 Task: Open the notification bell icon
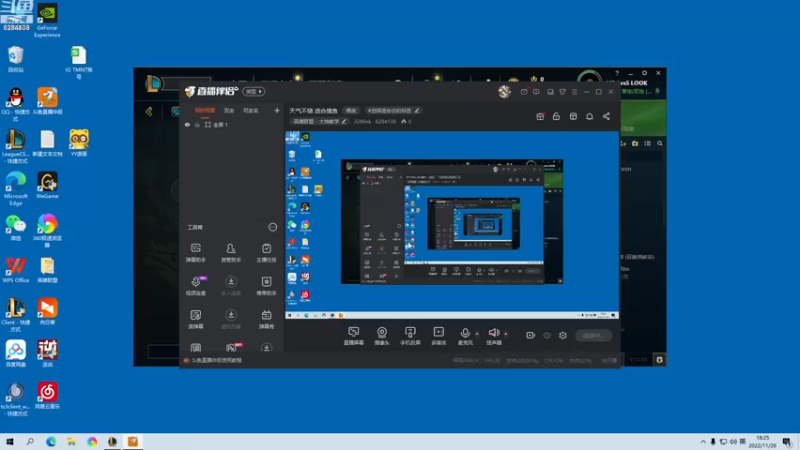[589, 116]
